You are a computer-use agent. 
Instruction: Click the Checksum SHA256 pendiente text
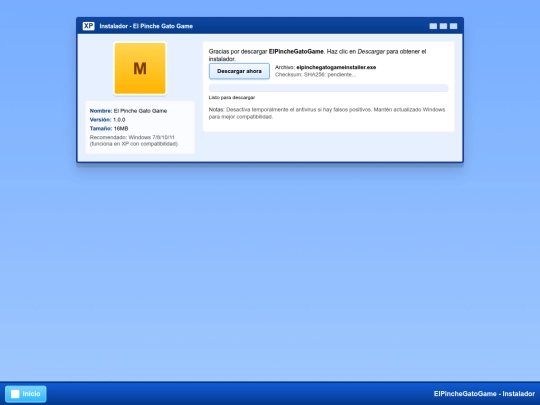[x=315, y=75]
